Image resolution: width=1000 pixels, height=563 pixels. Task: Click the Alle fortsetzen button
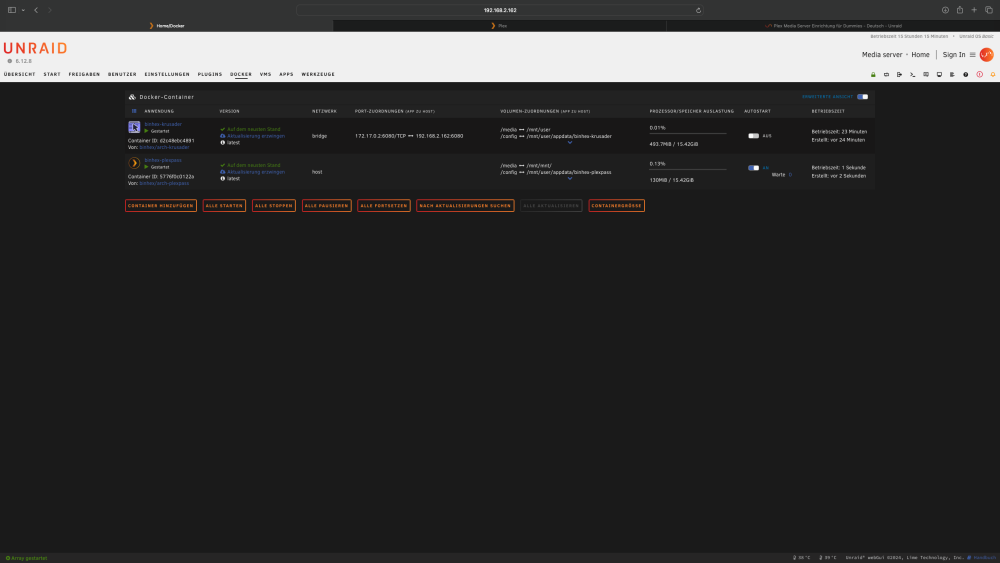pyautogui.click(x=383, y=206)
